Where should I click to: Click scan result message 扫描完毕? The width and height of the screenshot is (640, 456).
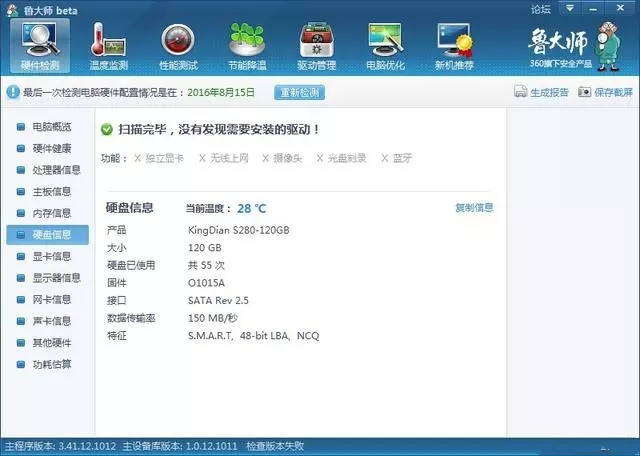pos(219,130)
